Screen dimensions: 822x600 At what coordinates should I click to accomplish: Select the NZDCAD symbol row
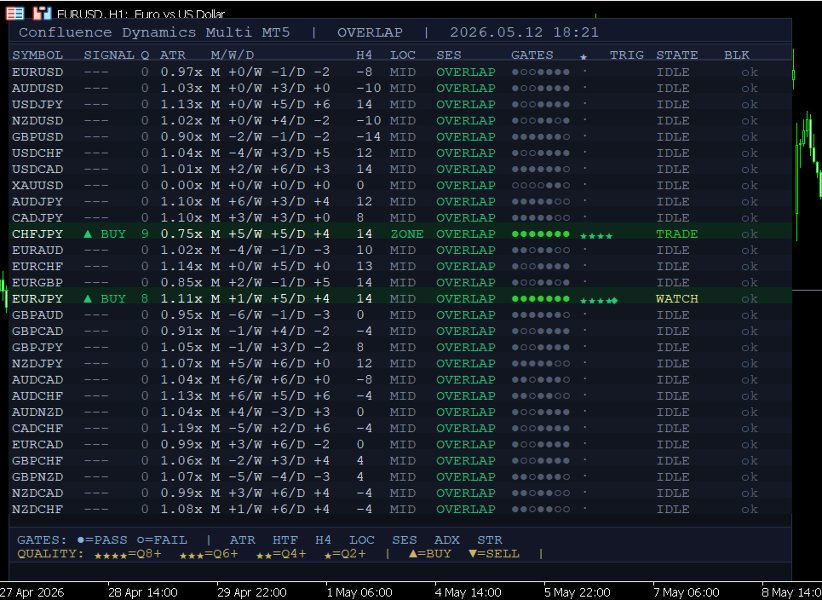[x=400, y=493]
